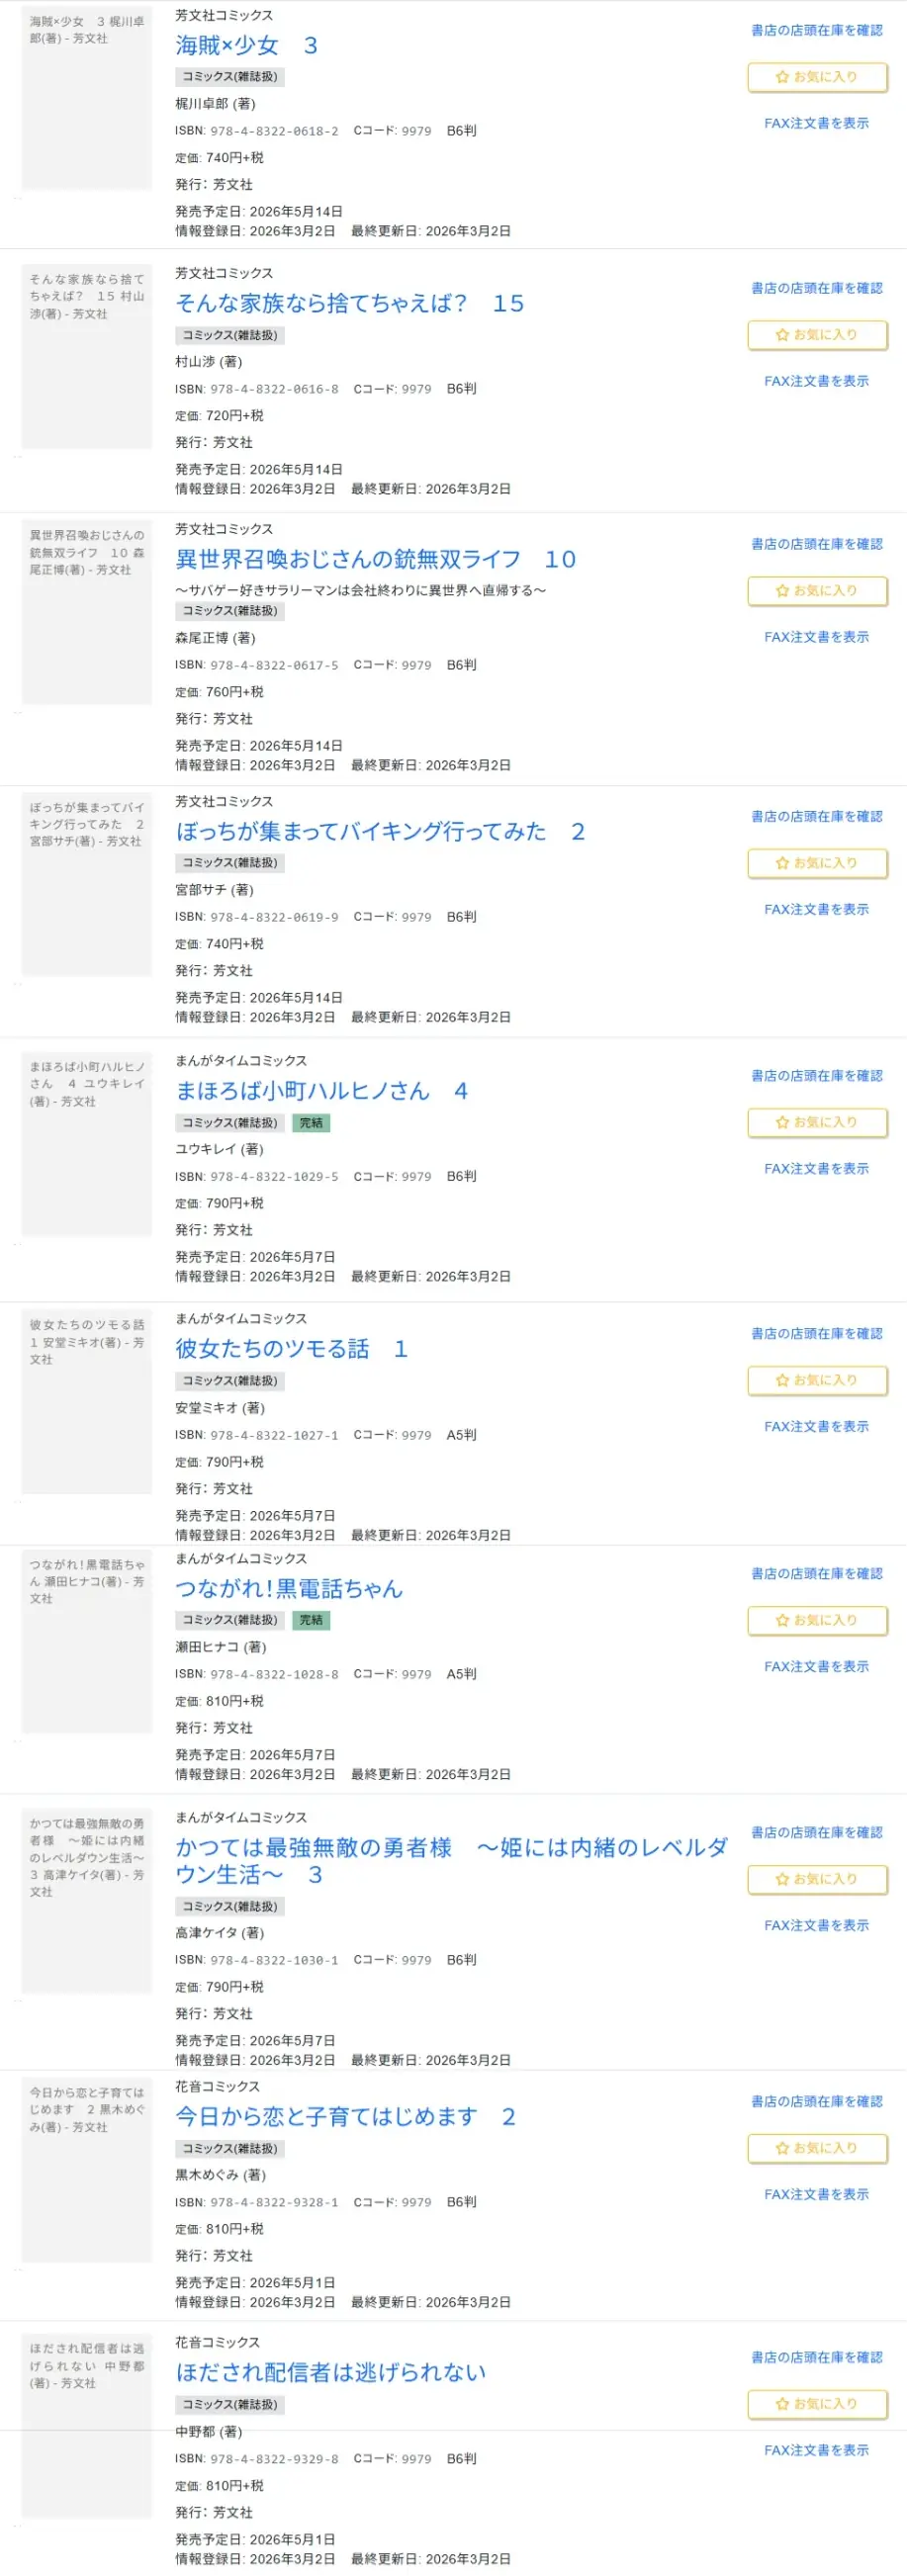Open title link 海賊×少女 3
The image size is (907, 2576).
[246, 45]
